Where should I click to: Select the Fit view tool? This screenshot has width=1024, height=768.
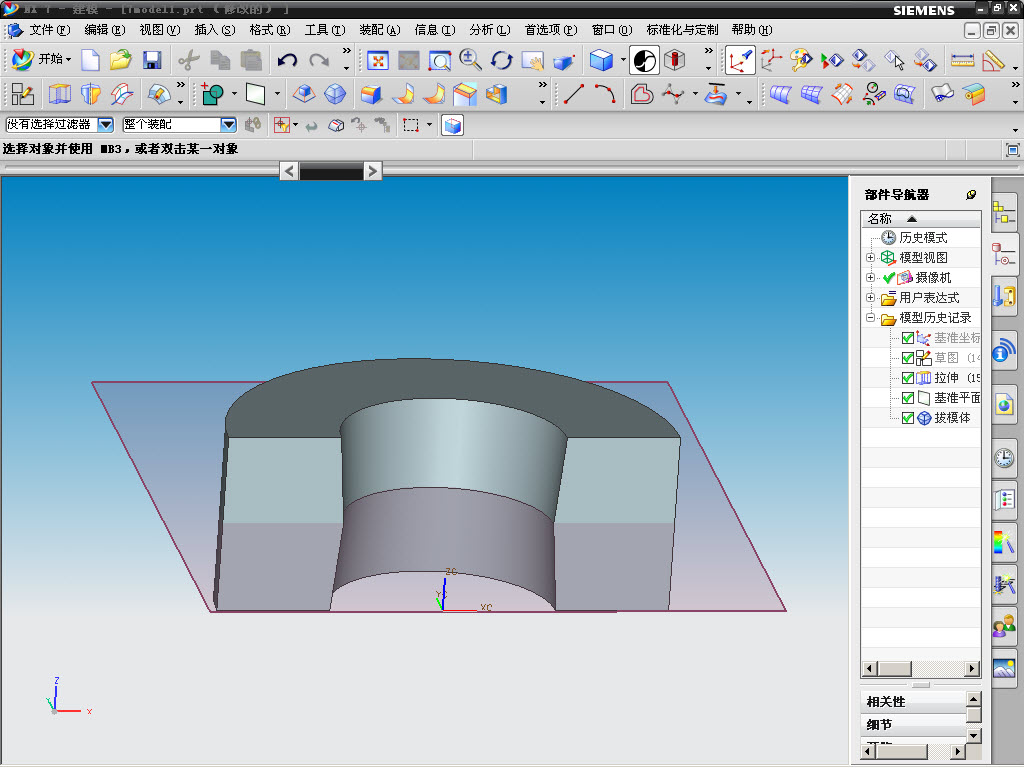(378, 60)
